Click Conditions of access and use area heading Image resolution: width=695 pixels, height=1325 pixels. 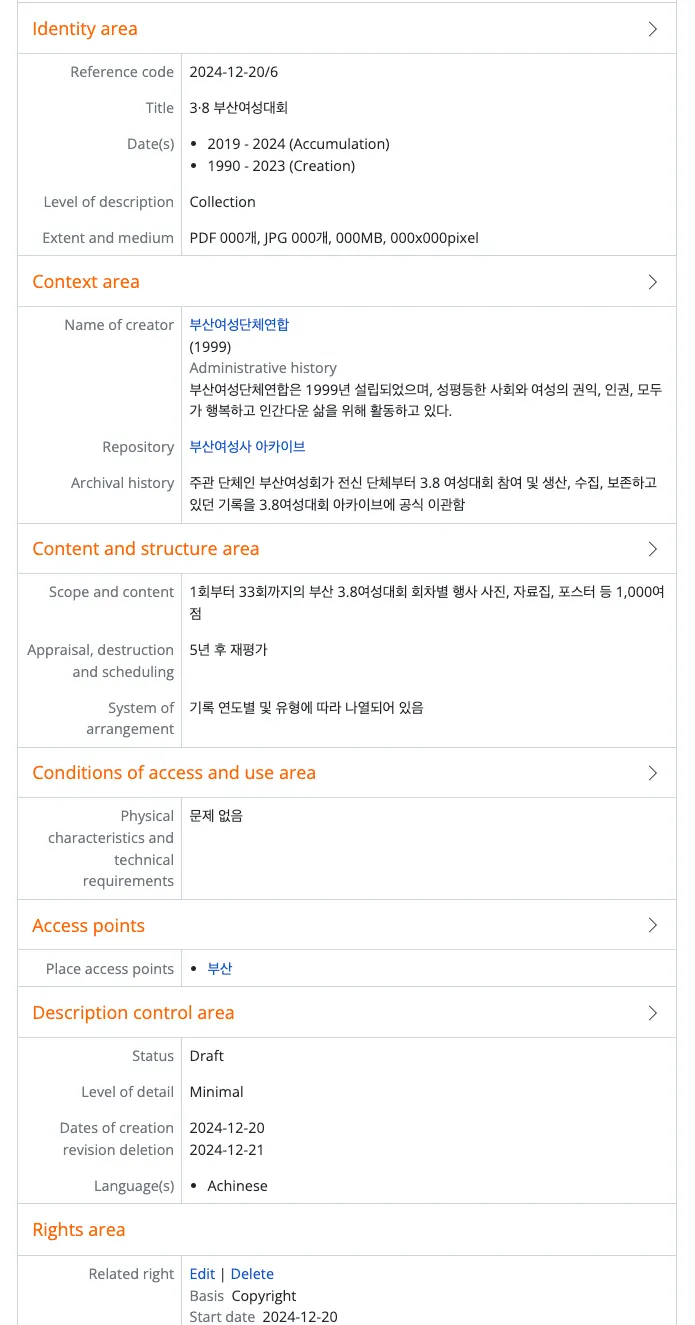pos(174,773)
